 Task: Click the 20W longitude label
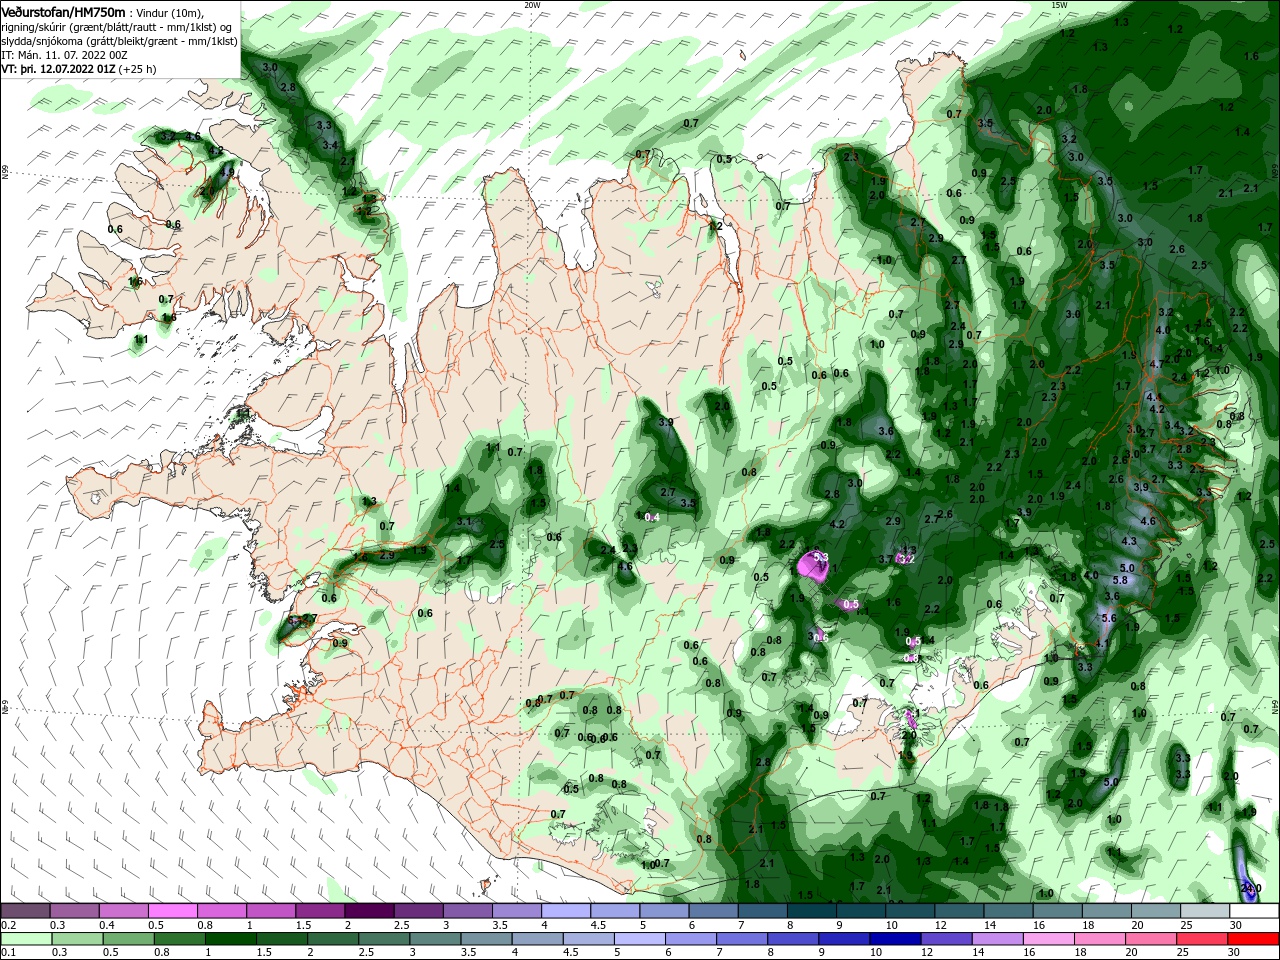532,5
